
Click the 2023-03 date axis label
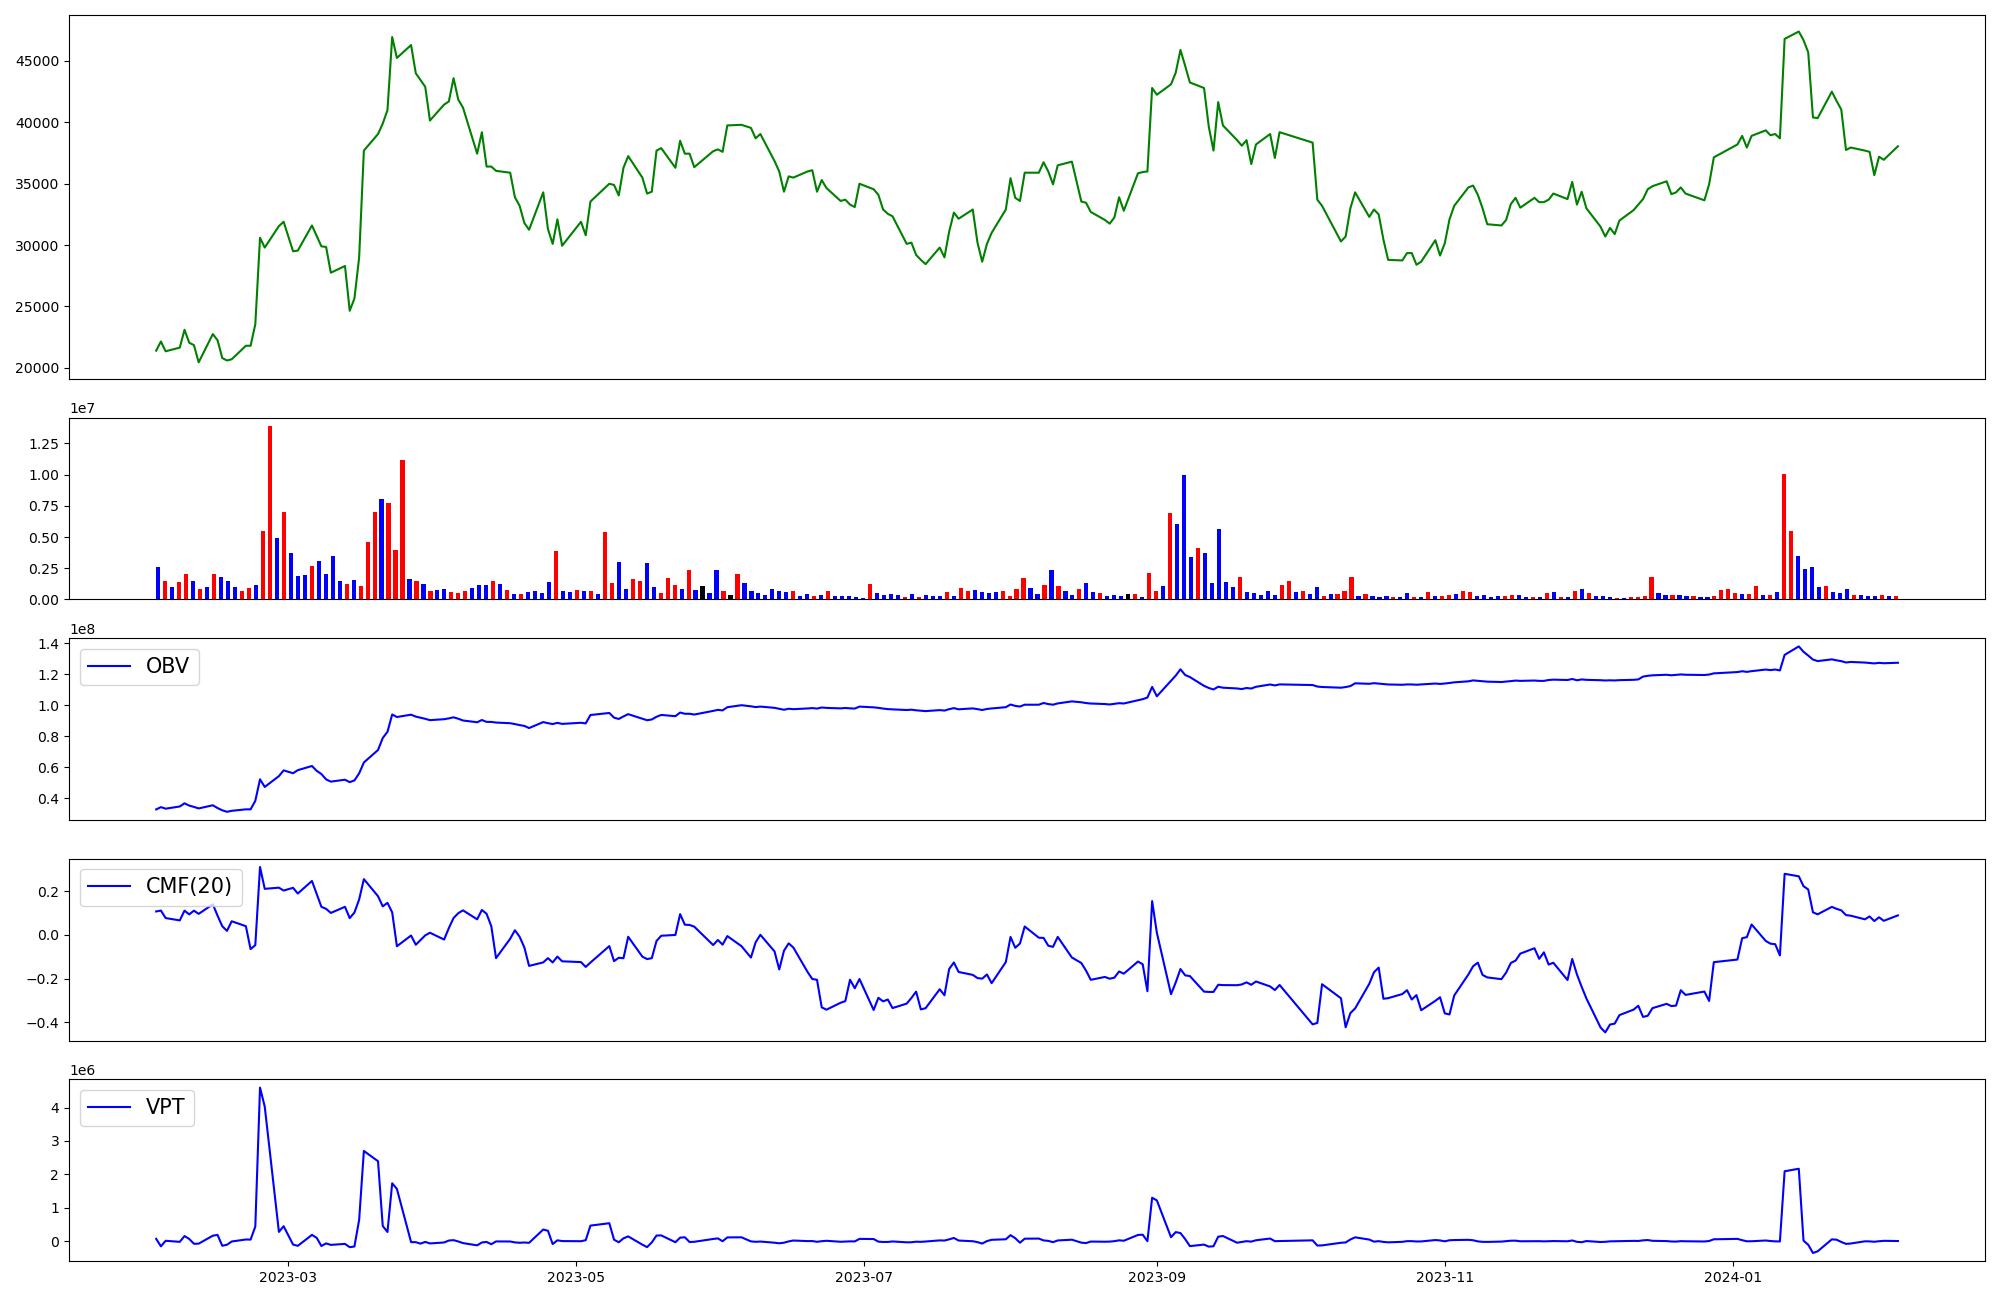pos(288,1277)
